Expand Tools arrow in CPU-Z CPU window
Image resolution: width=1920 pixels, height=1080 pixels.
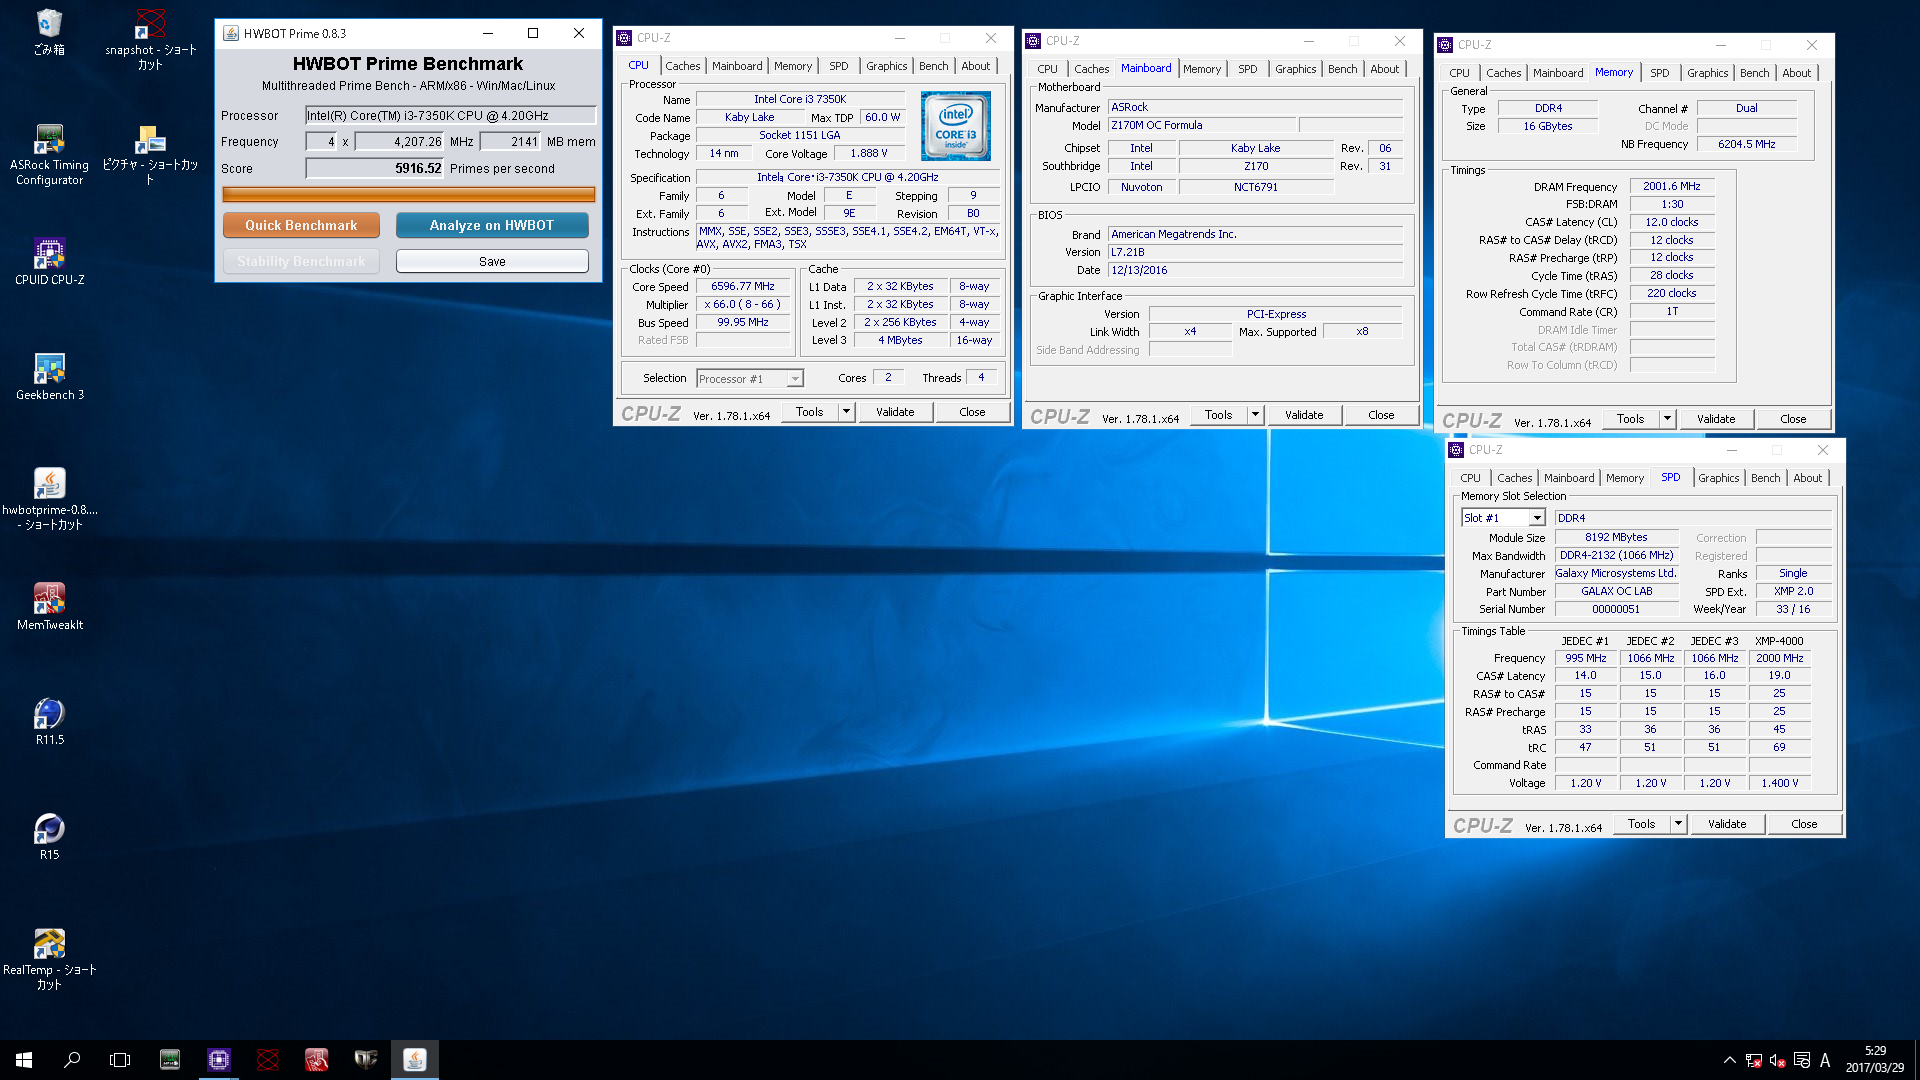click(846, 412)
